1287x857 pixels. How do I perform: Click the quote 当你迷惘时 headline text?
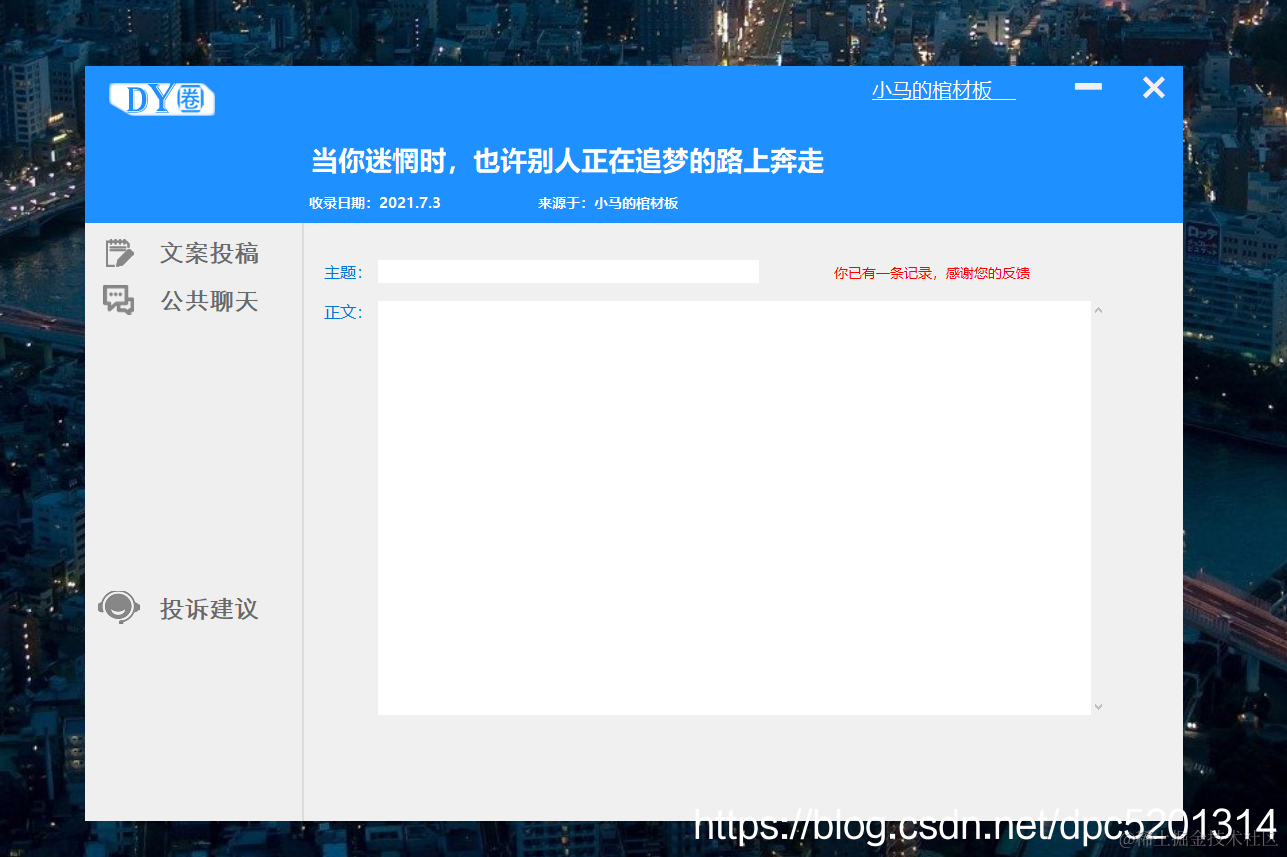(566, 161)
